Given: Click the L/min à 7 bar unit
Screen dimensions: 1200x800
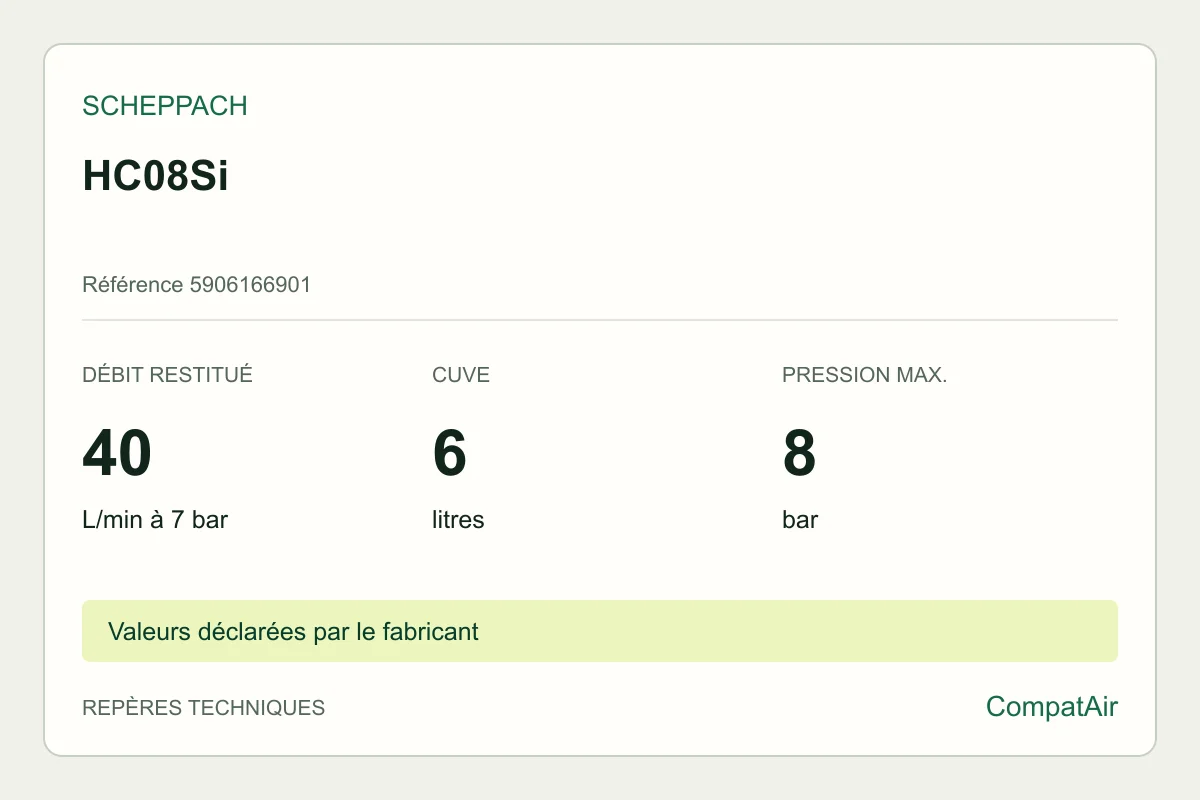Looking at the screenshot, I should [155, 520].
